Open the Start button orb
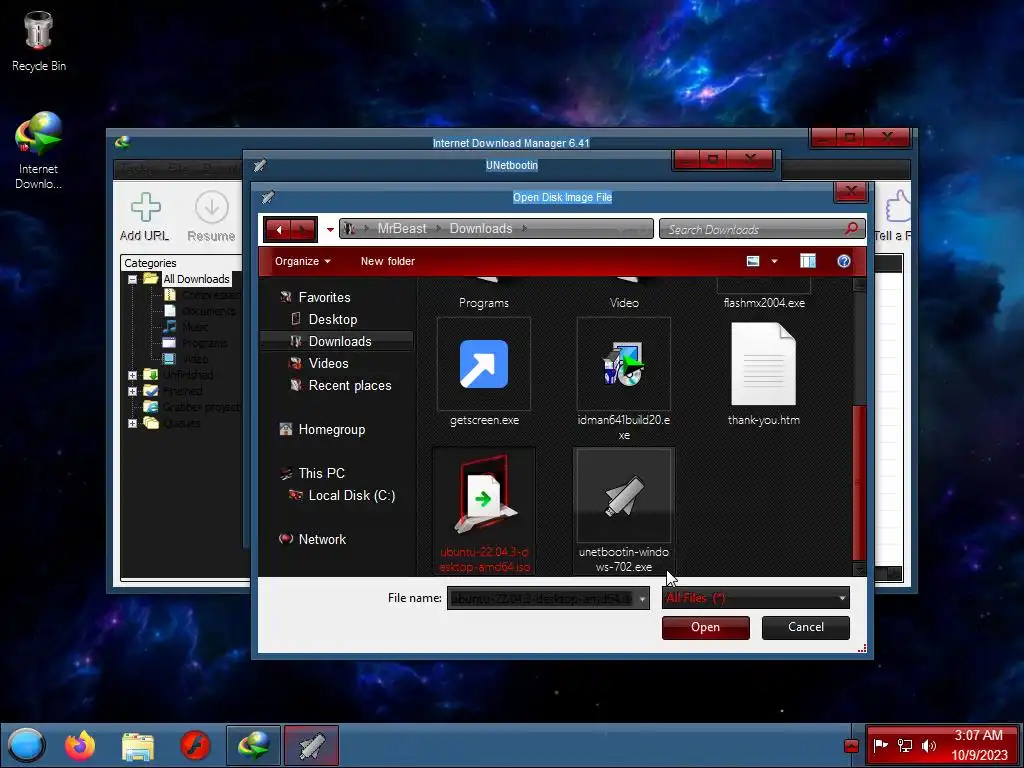Viewport: 1024px width, 768px height. click(26, 745)
